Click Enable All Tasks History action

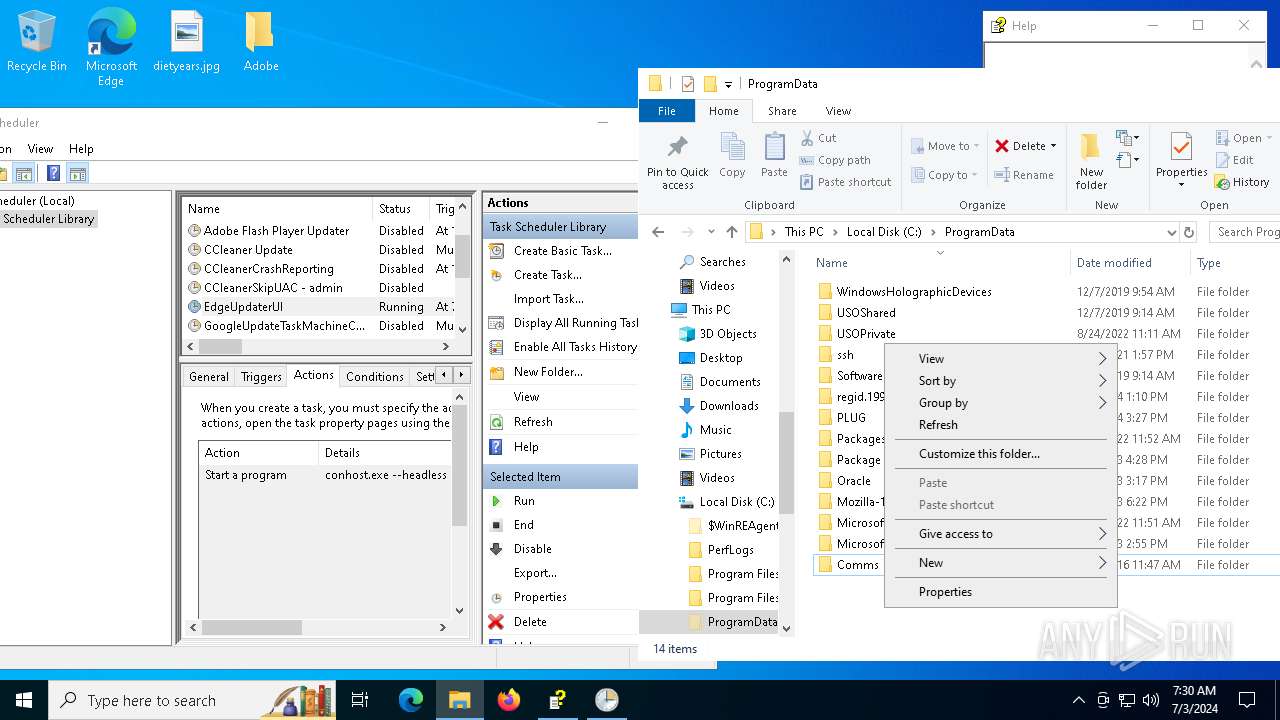(575, 347)
